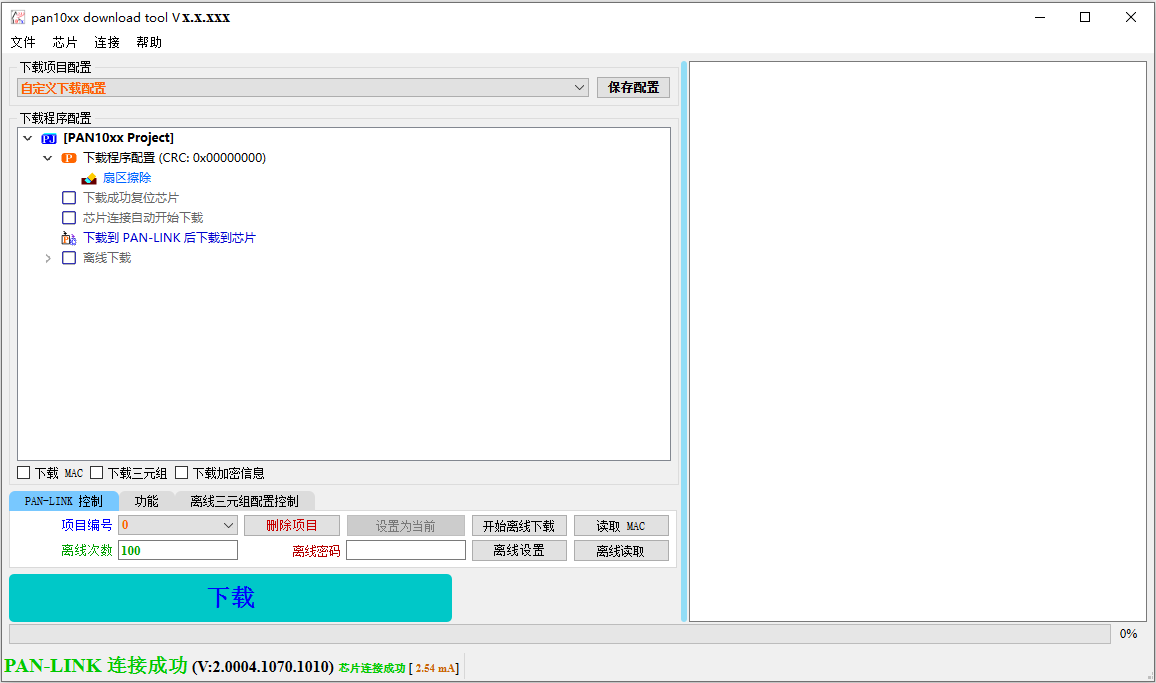
Task: Toggle the 下载三元组 checkbox
Action: pyautogui.click(x=97, y=473)
